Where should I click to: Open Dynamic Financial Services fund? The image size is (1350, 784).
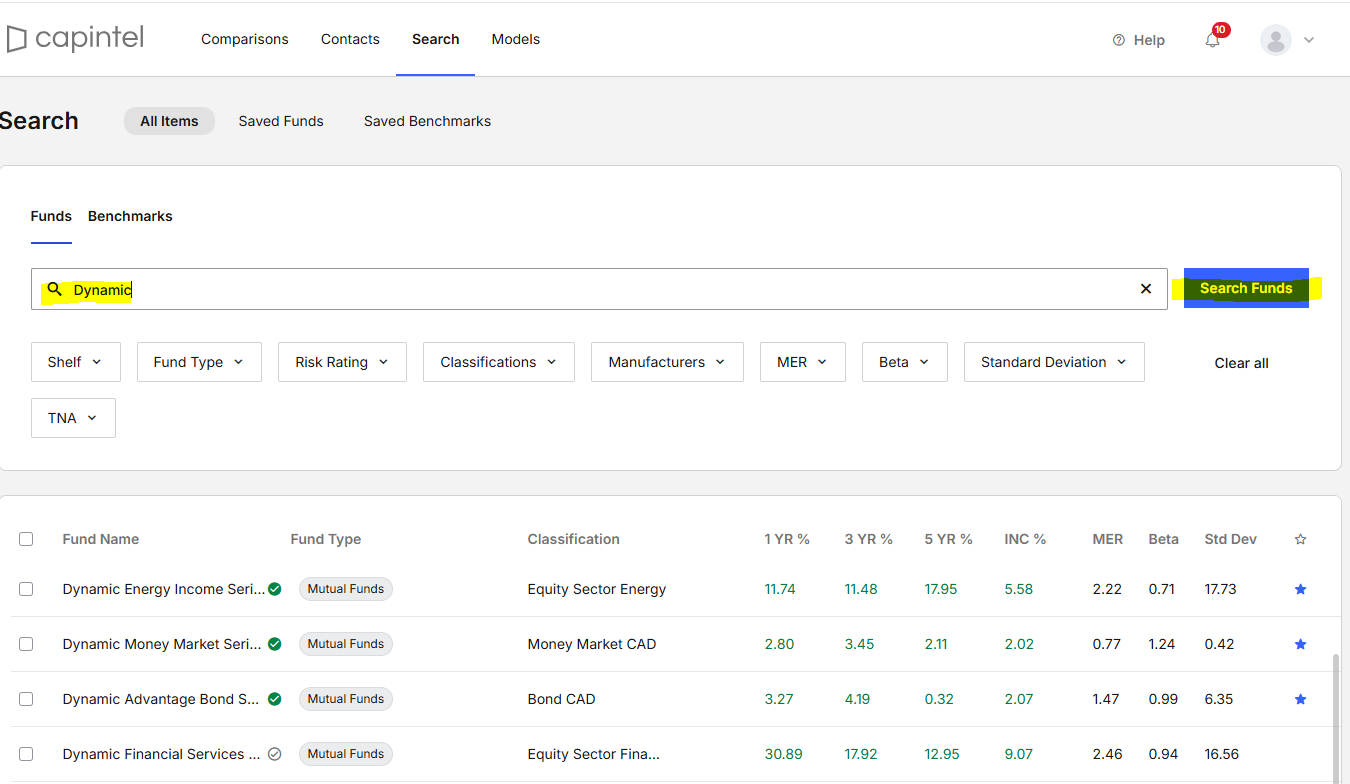point(161,754)
